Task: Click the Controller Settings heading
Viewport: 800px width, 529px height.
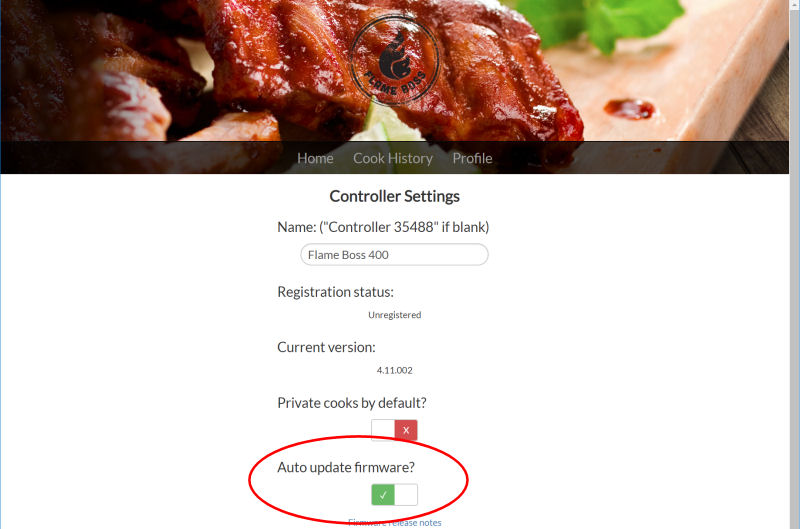Action: tap(394, 196)
